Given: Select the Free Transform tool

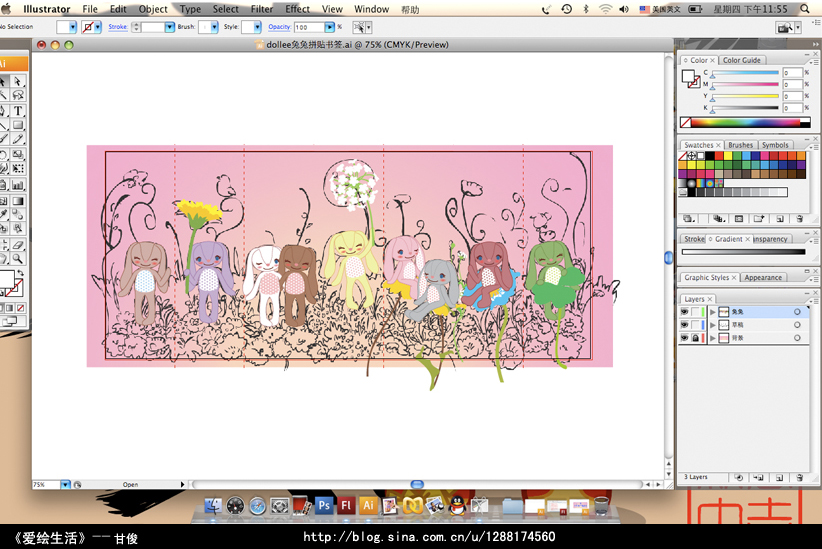Looking at the screenshot, I should [x=18, y=169].
